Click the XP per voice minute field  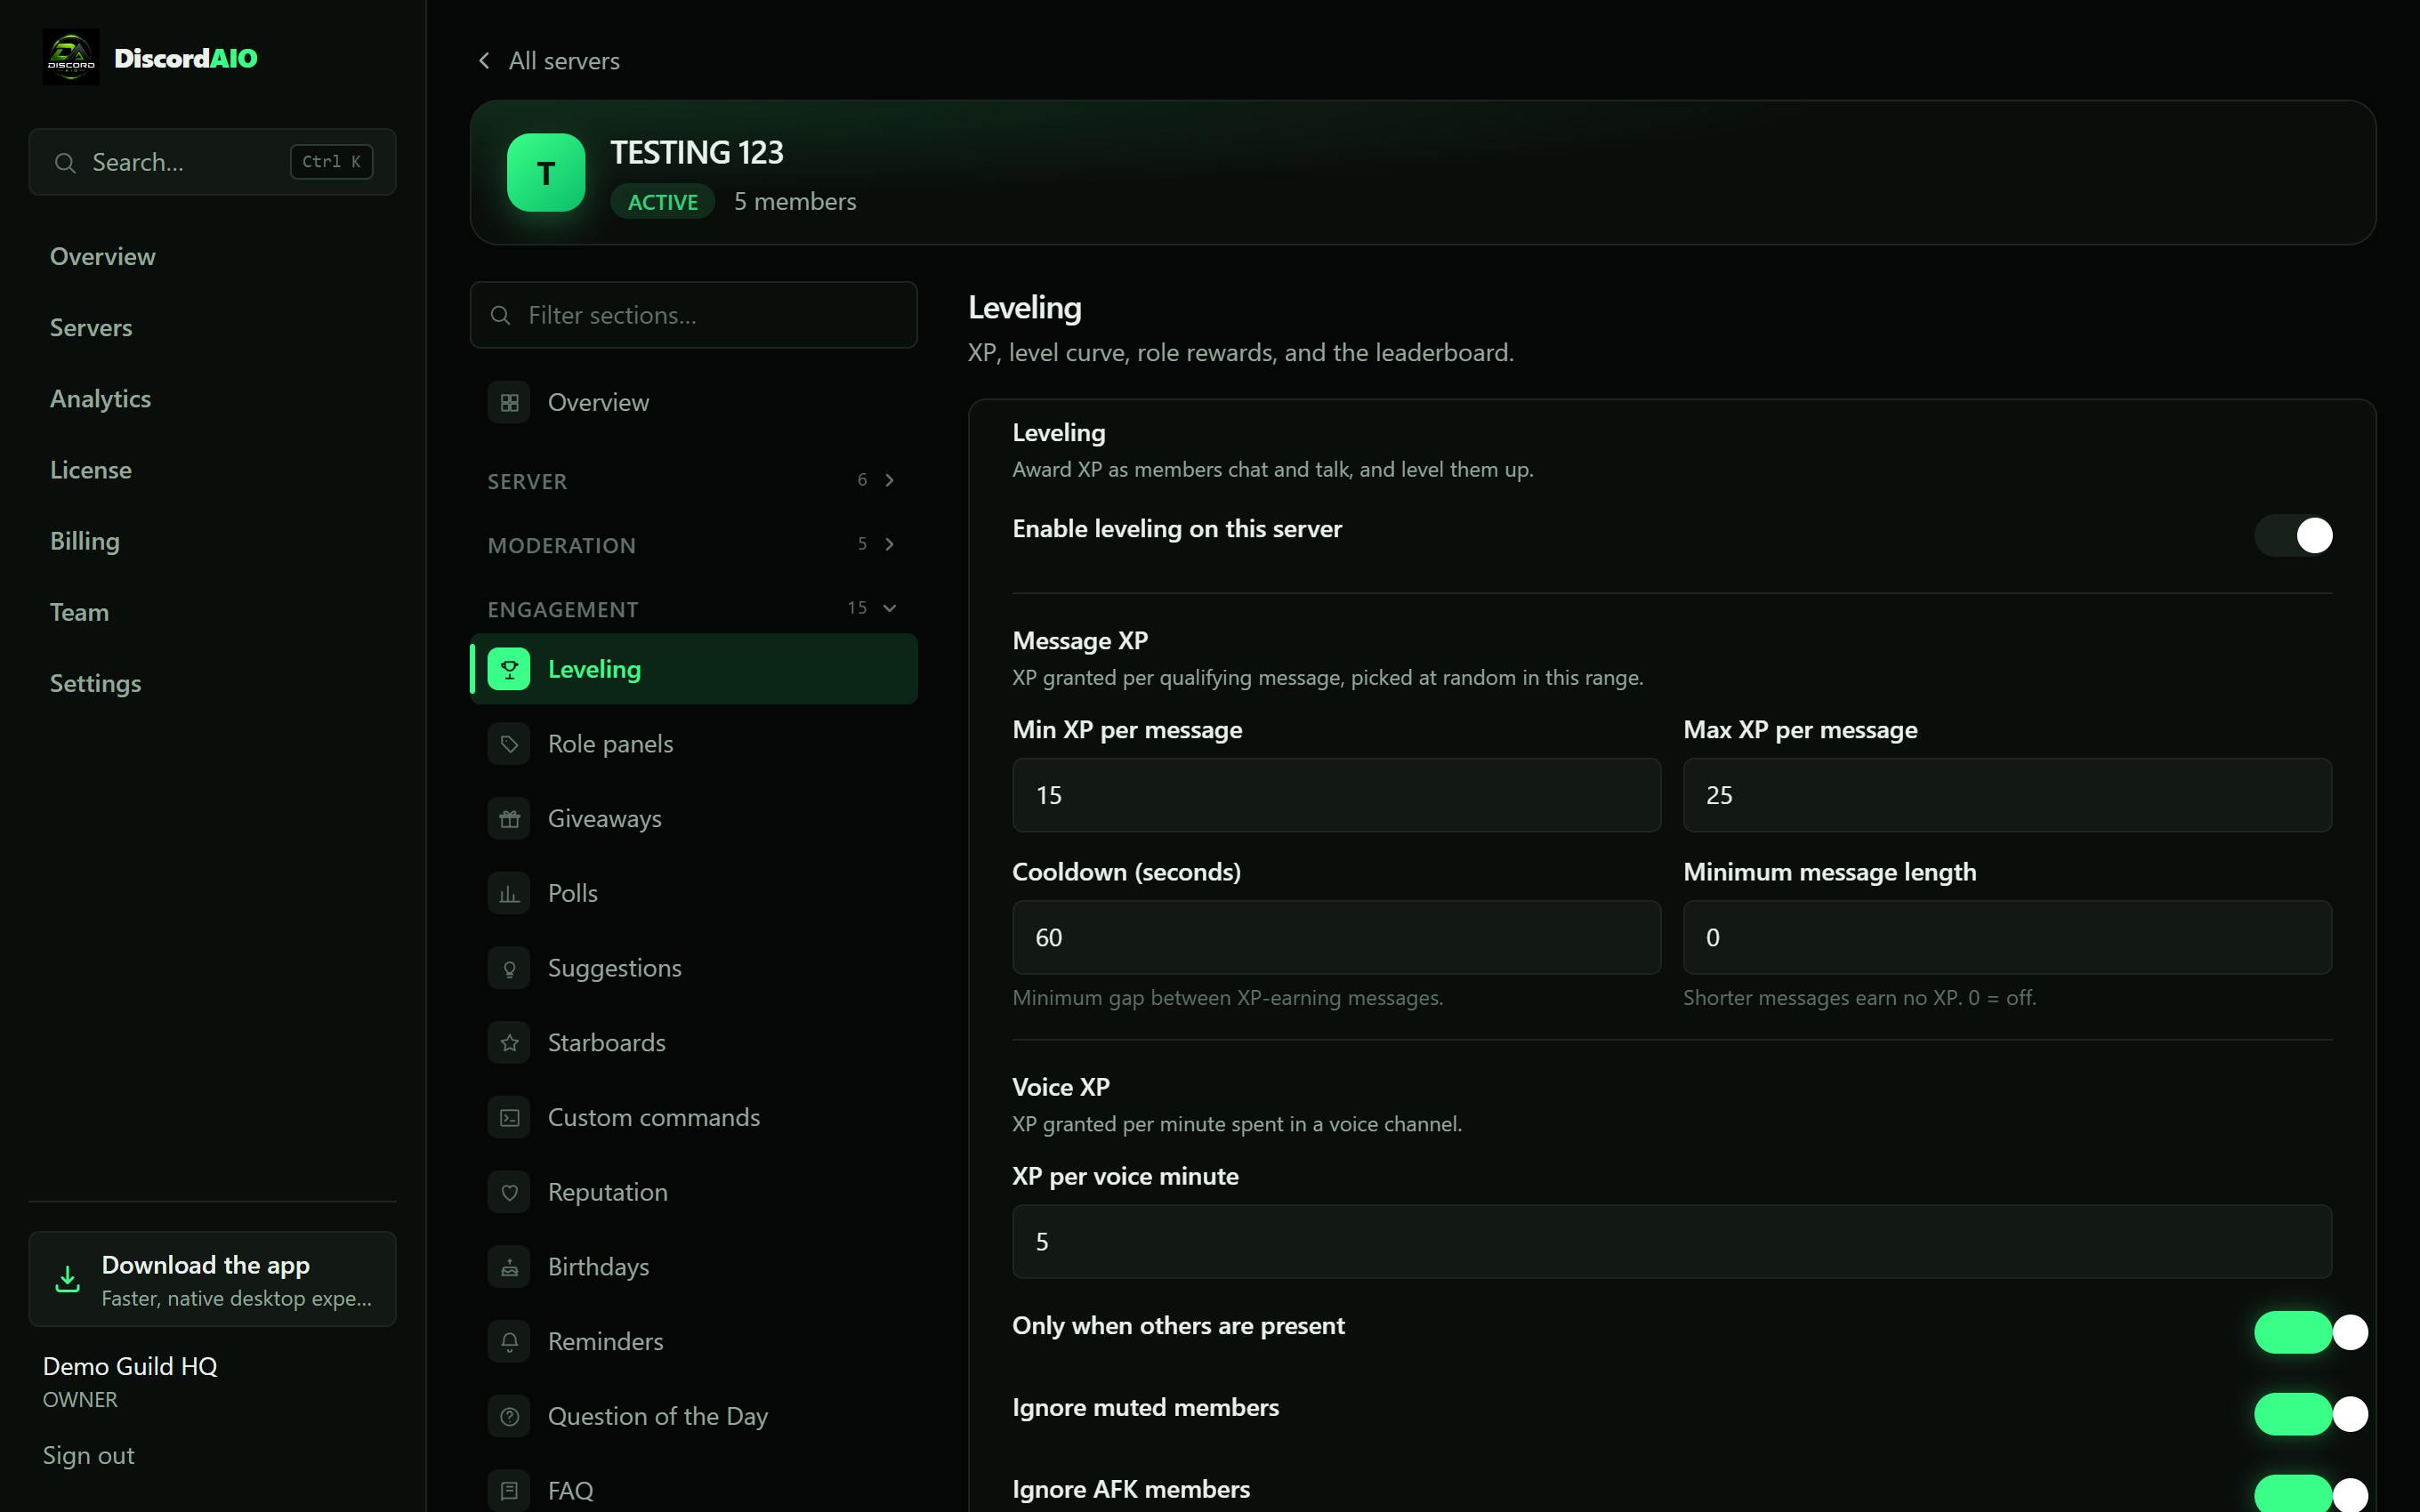pyautogui.click(x=1672, y=1241)
